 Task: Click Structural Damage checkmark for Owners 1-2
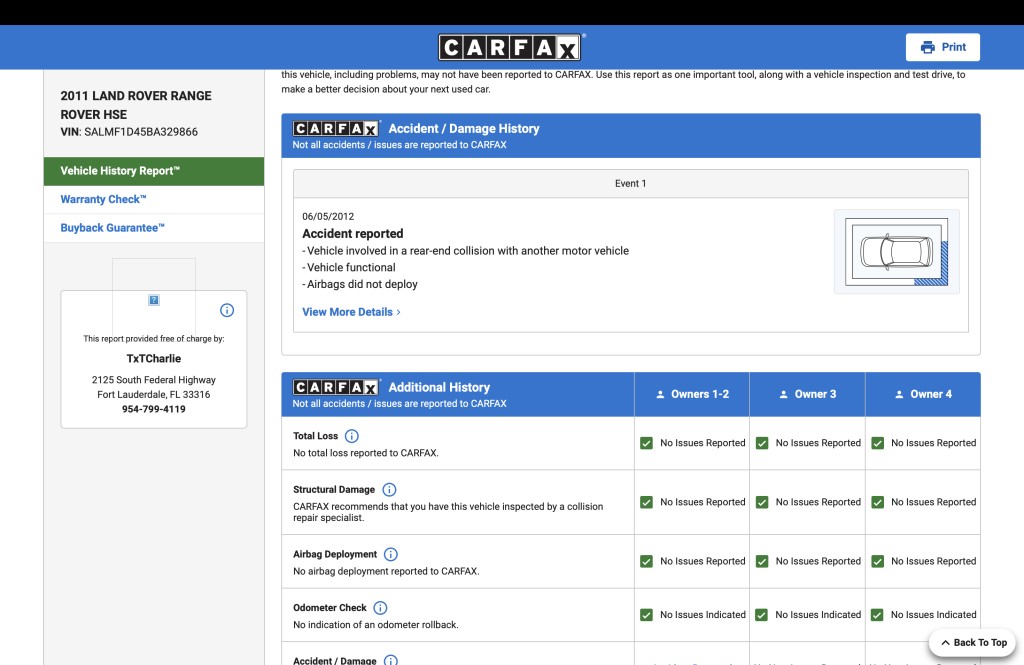point(647,502)
